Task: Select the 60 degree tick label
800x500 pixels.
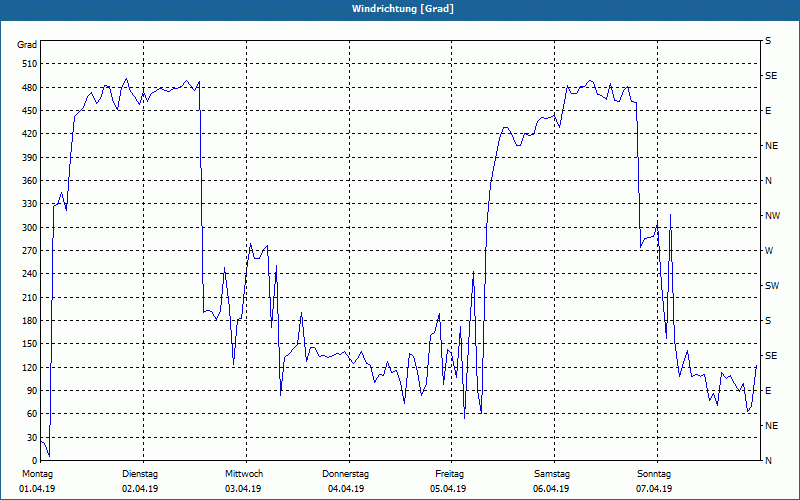Action: pyautogui.click(x=32, y=414)
